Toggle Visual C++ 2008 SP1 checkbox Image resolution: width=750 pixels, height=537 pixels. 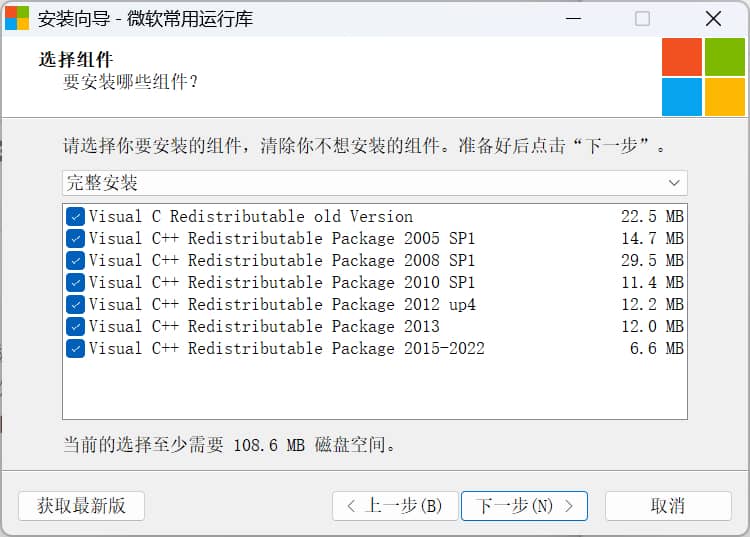pos(76,261)
